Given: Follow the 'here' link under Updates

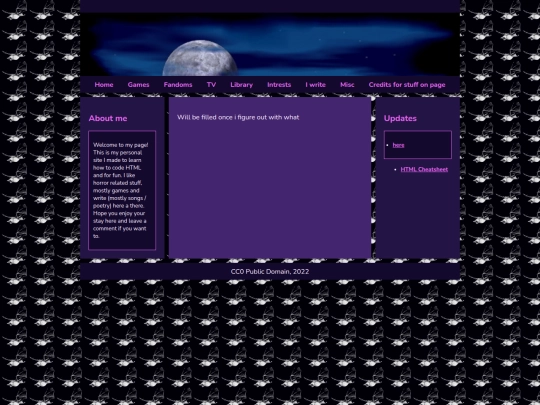Looking at the screenshot, I should tap(398, 145).
